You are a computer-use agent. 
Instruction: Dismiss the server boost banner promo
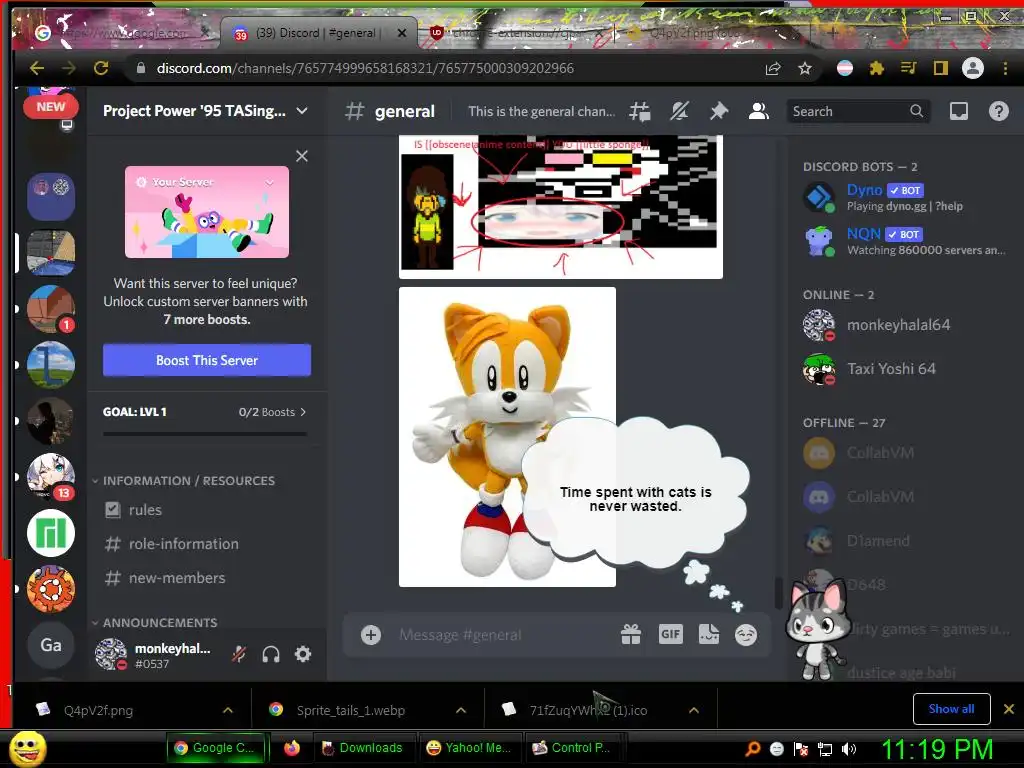pos(302,156)
